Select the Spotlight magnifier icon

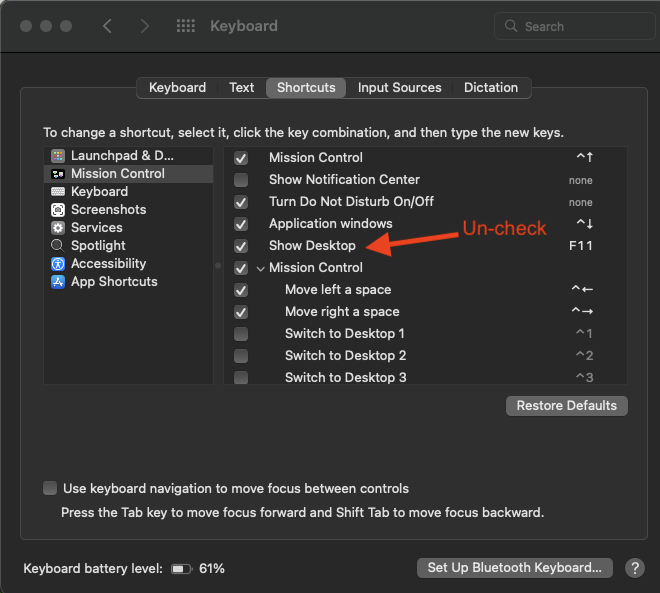pyautogui.click(x=58, y=245)
